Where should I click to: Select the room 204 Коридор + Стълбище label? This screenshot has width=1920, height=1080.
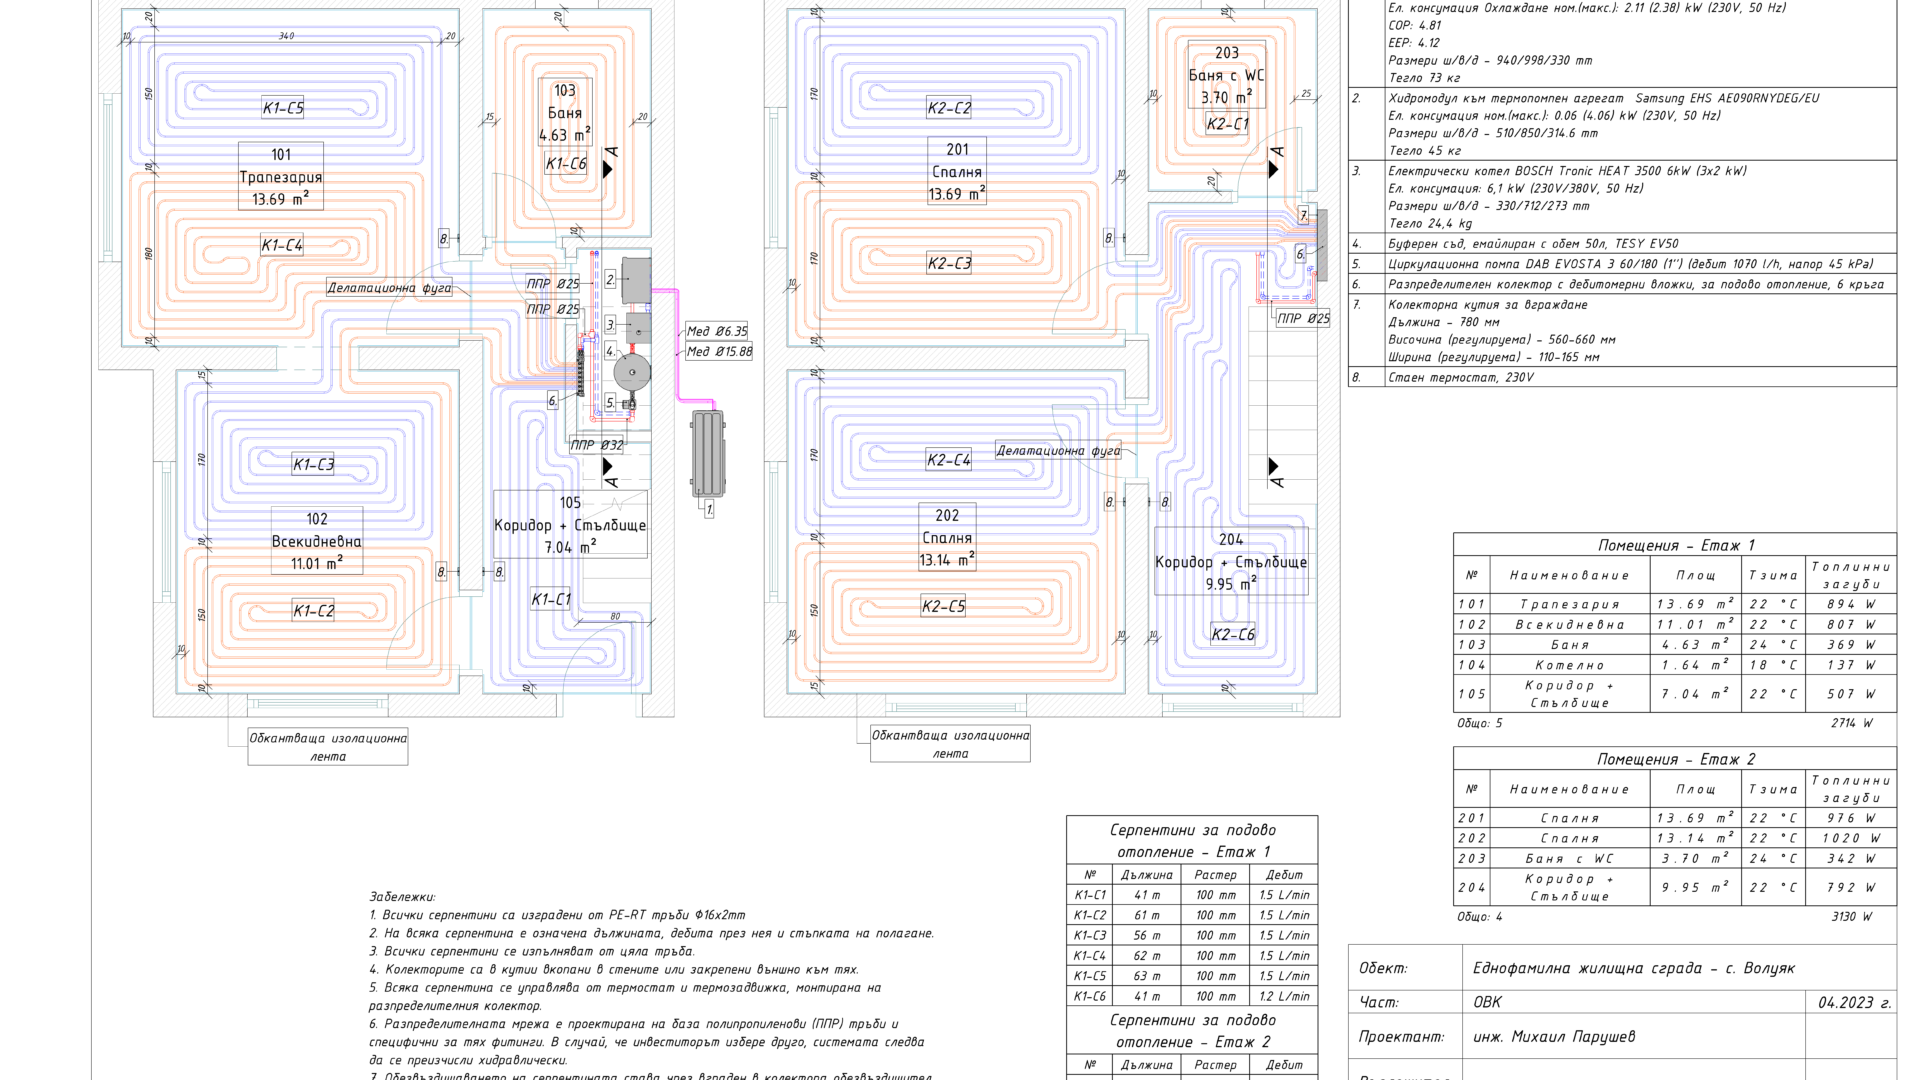pos(1231,562)
